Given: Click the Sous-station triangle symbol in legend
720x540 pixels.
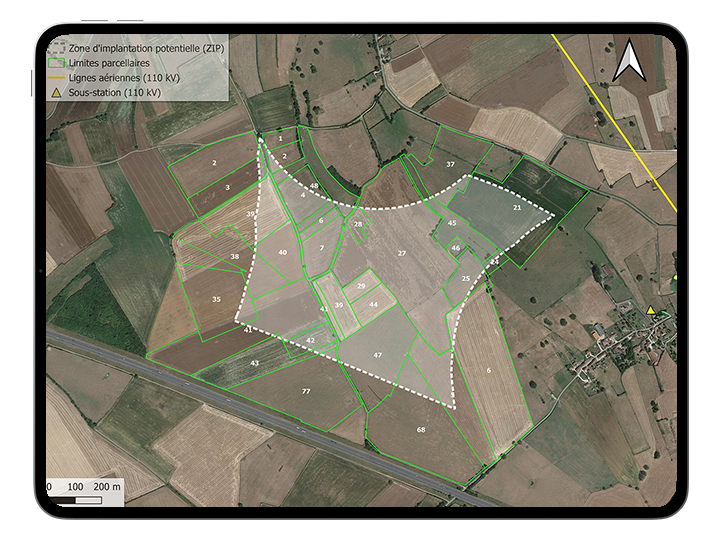Looking at the screenshot, I should click(x=56, y=92).
